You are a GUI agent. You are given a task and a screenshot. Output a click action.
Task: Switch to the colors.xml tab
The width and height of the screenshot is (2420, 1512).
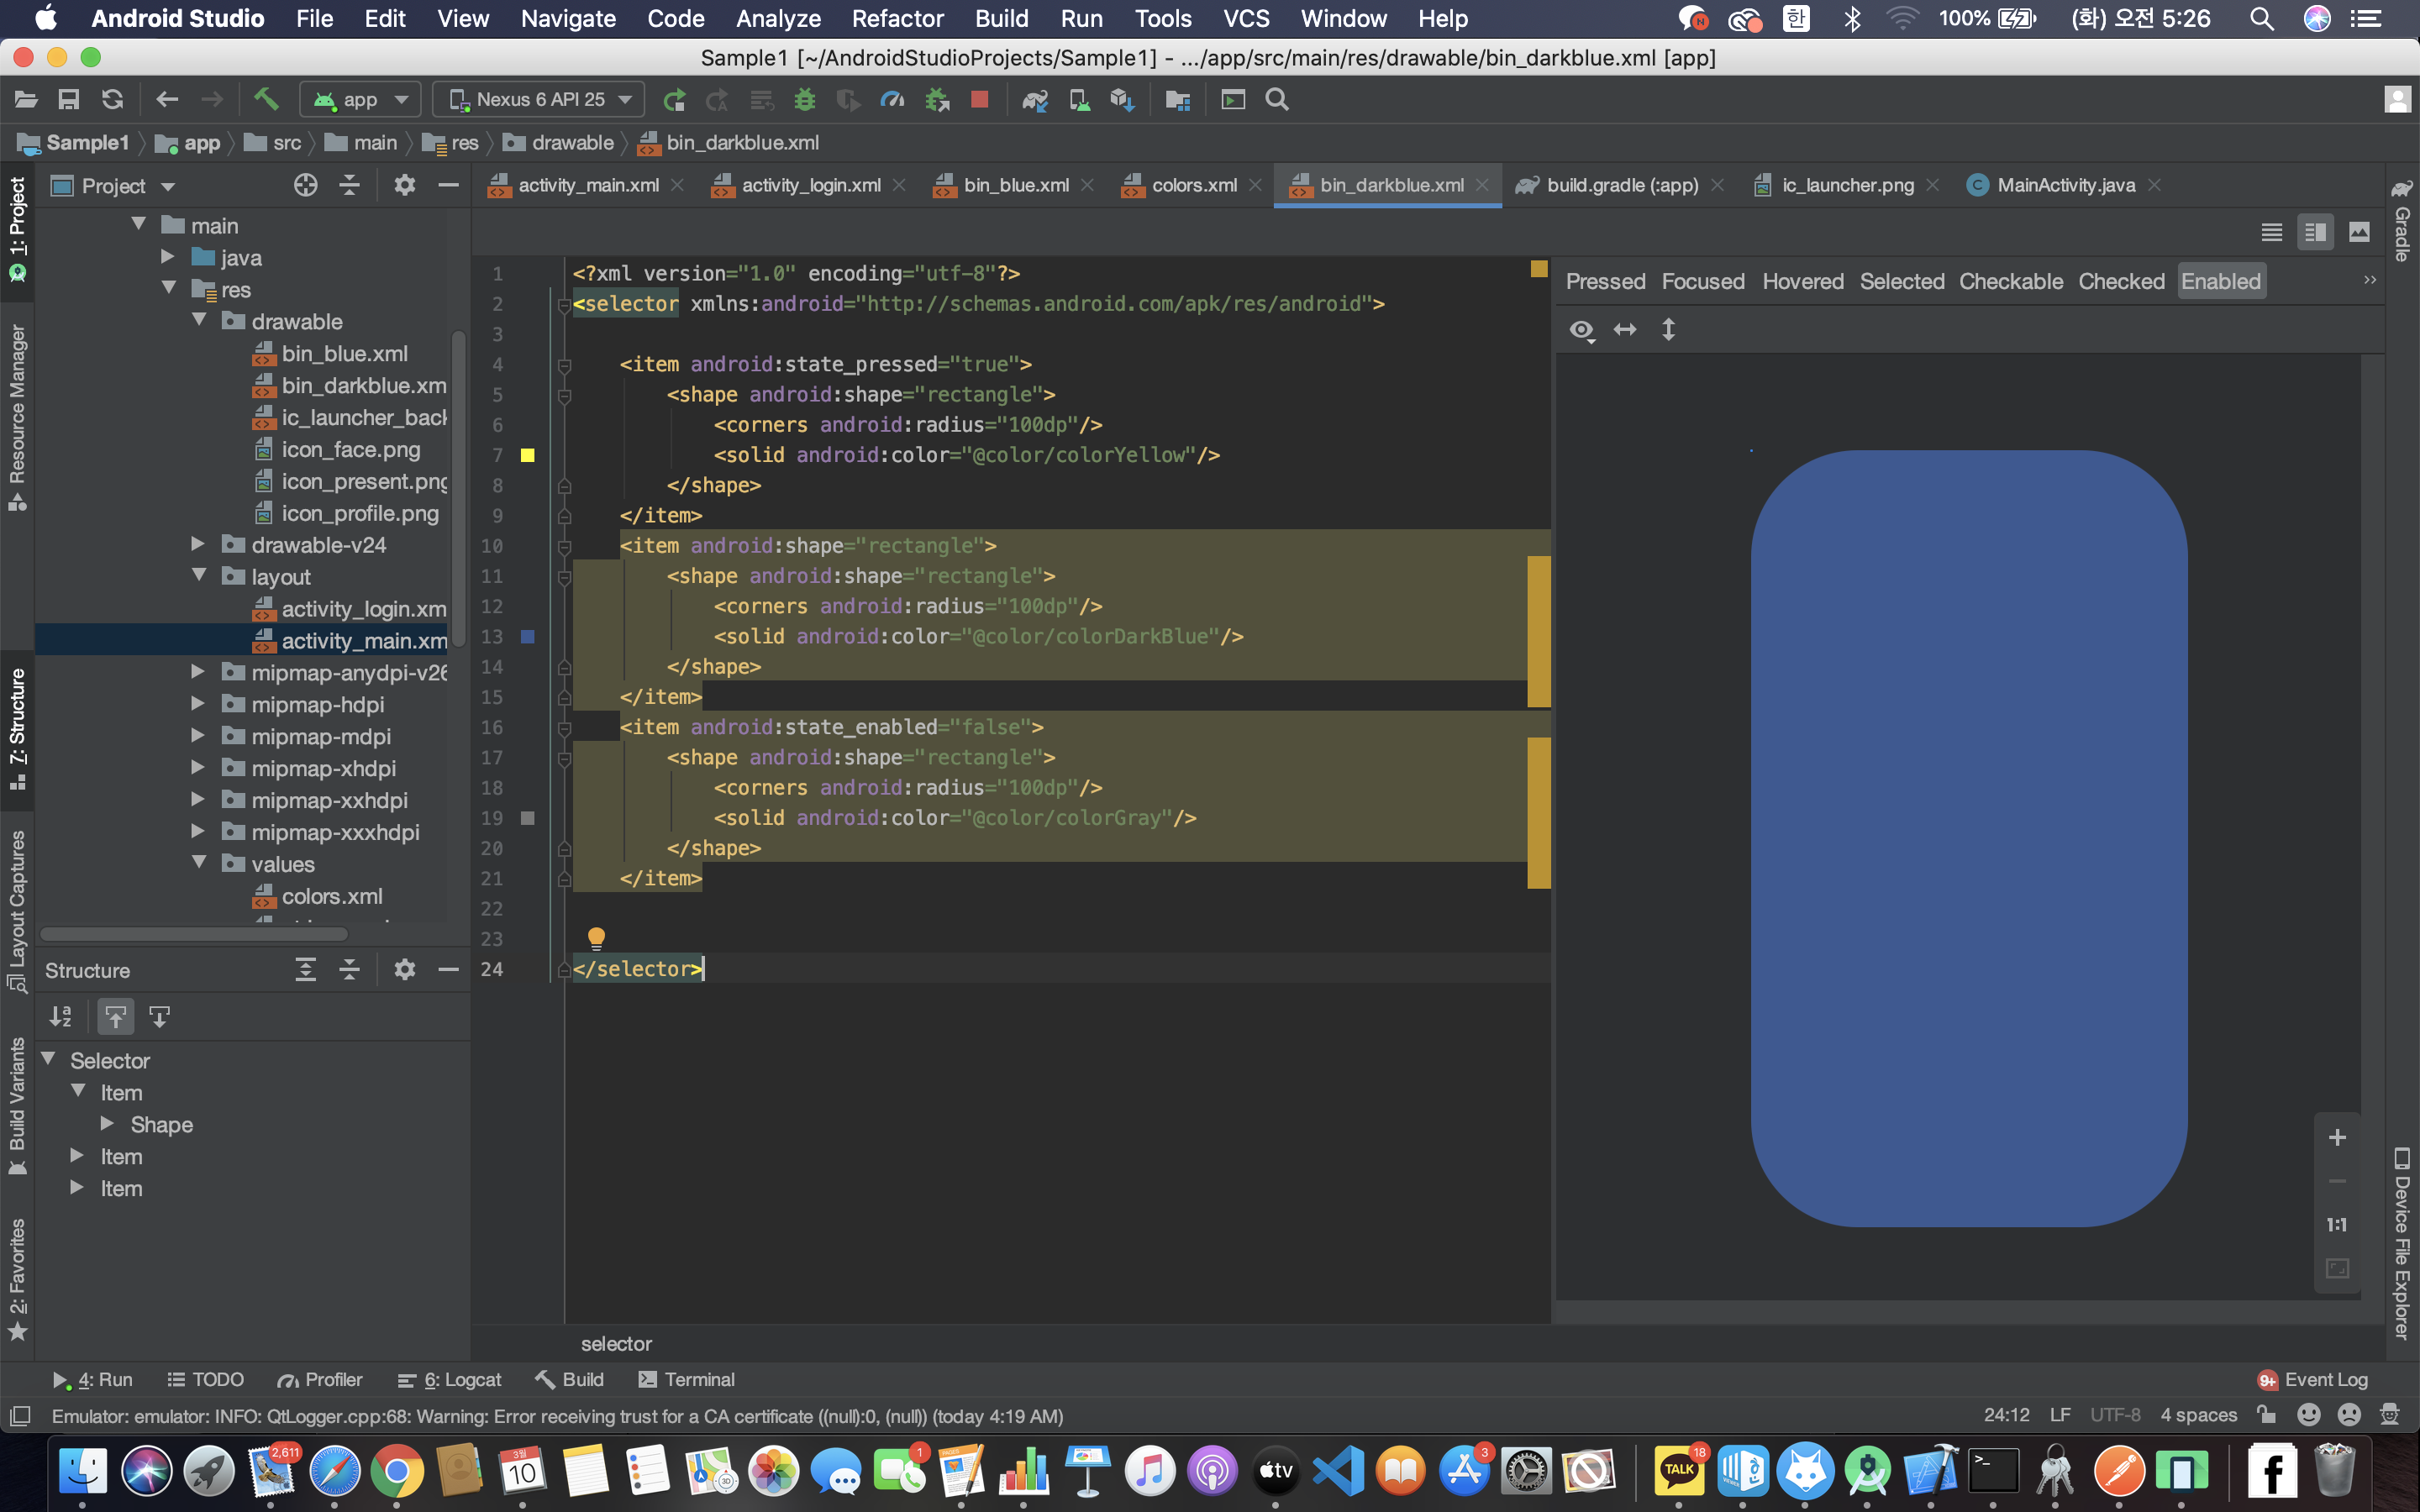coord(1193,185)
